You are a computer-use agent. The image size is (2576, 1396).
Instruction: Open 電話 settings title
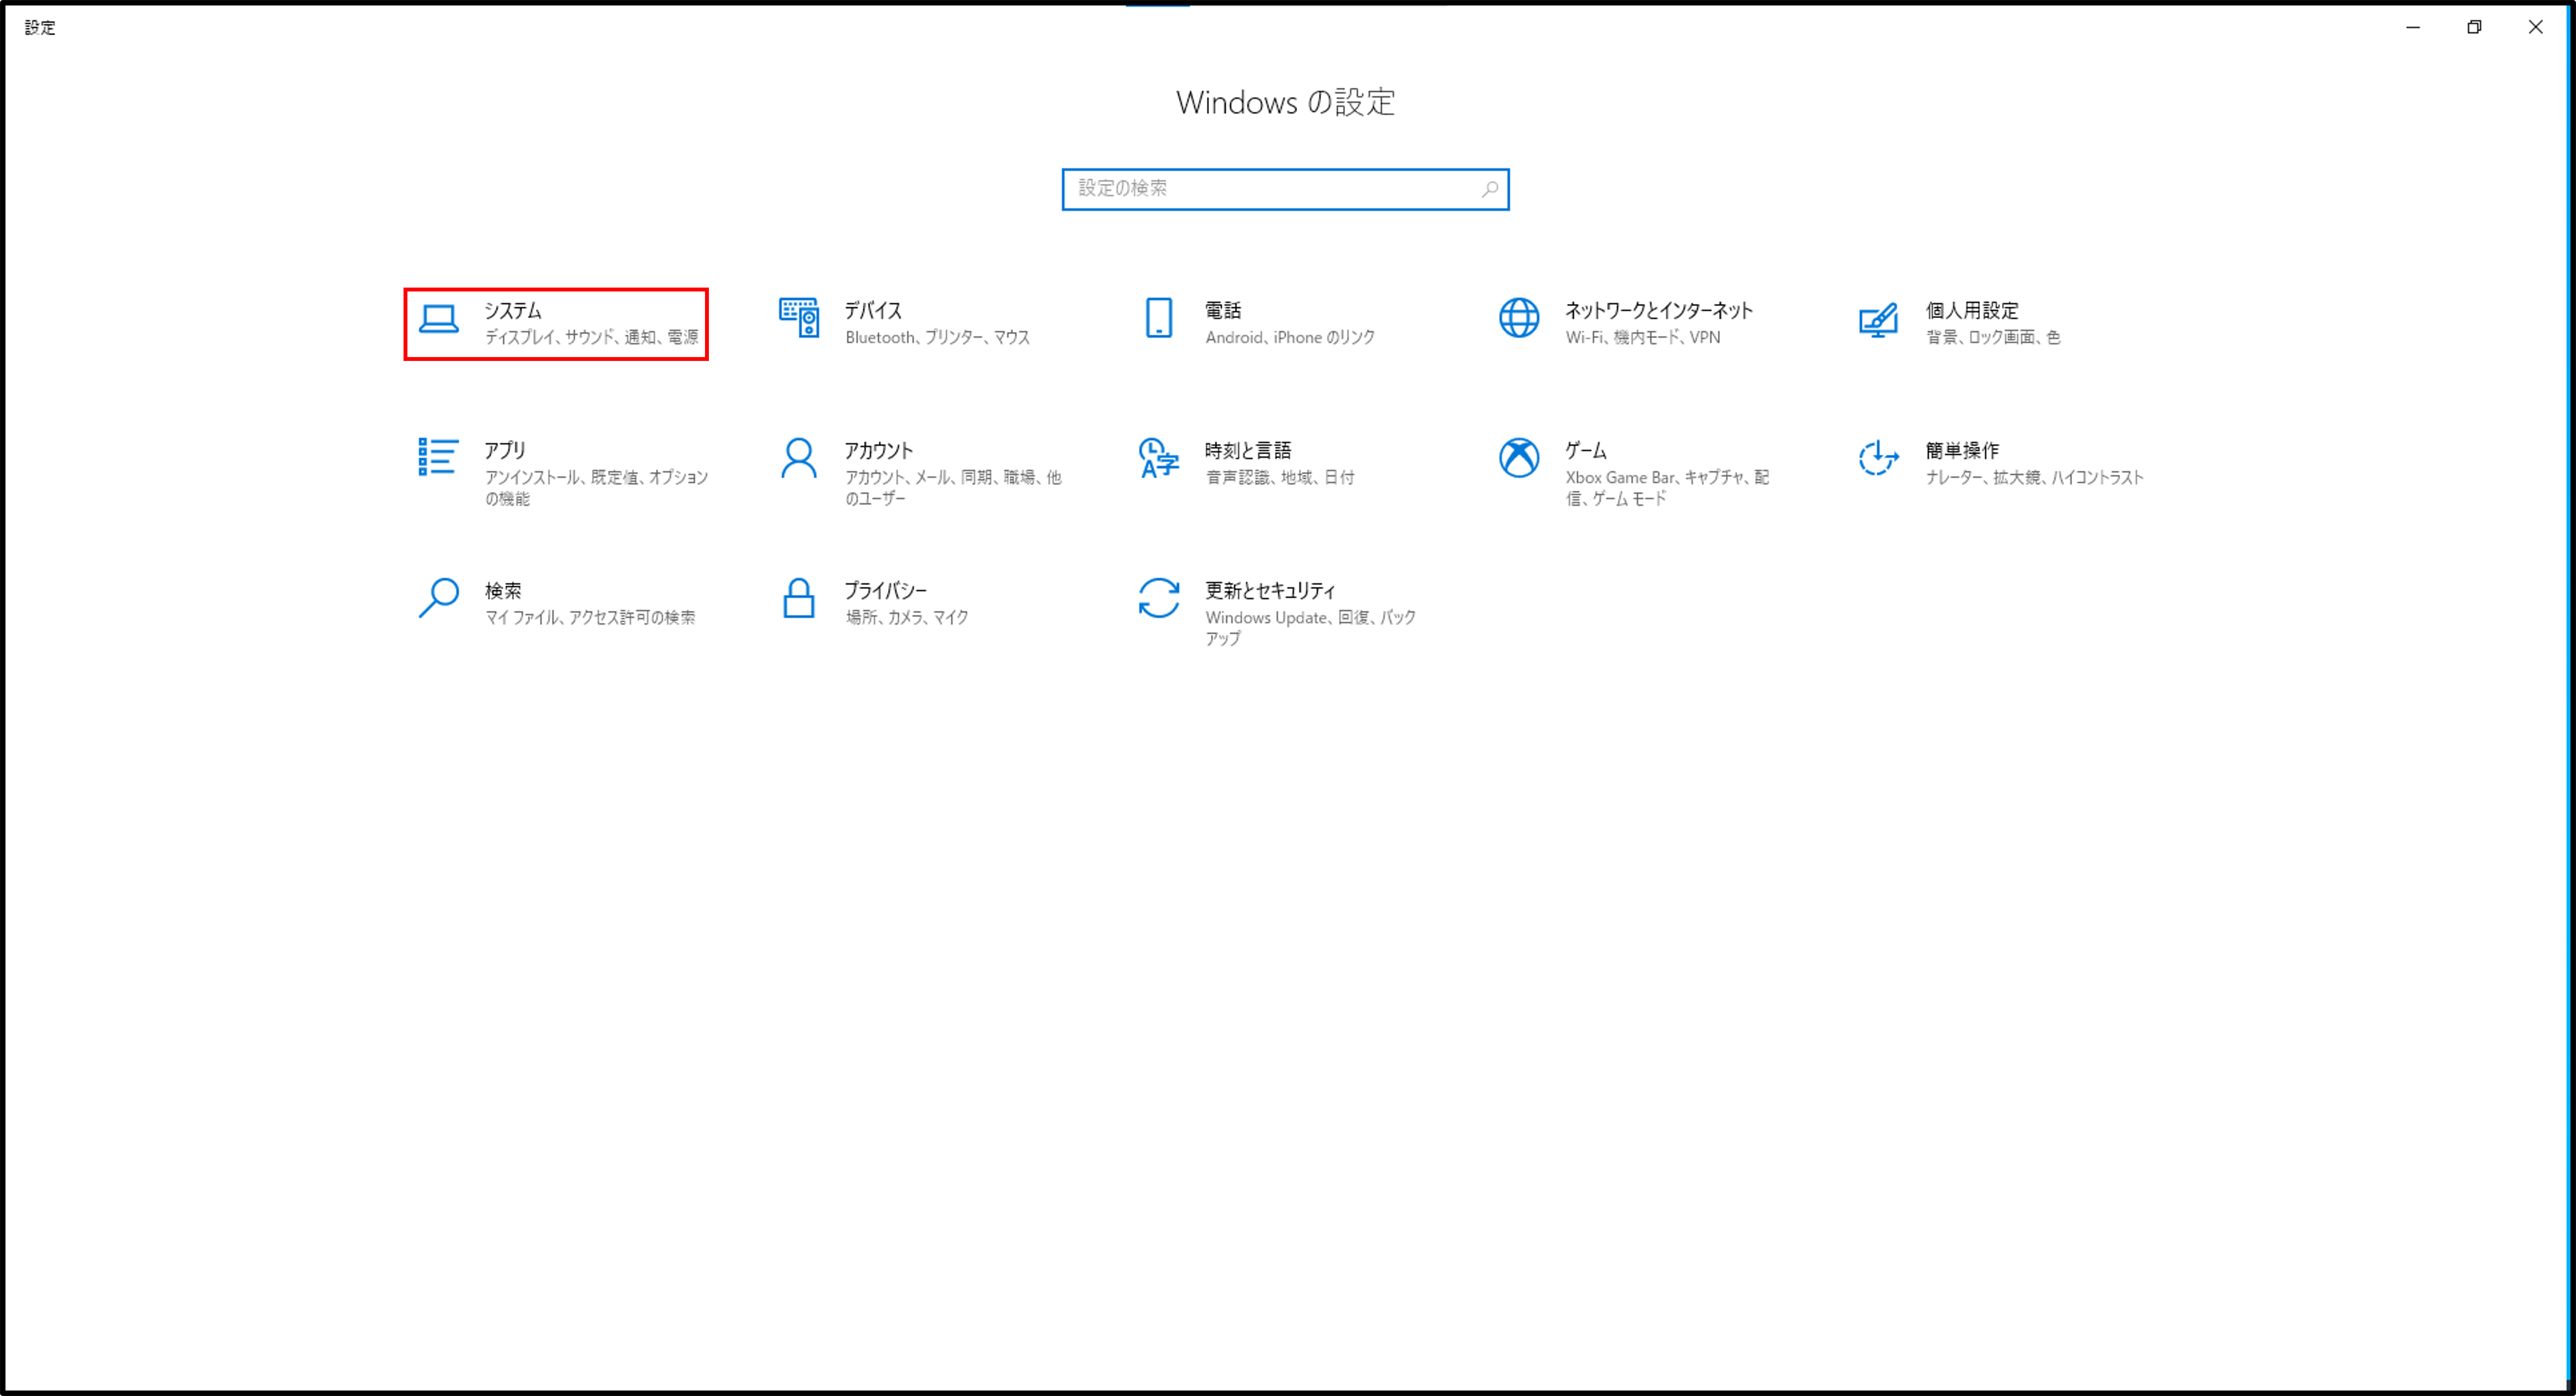pyautogui.click(x=1223, y=310)
